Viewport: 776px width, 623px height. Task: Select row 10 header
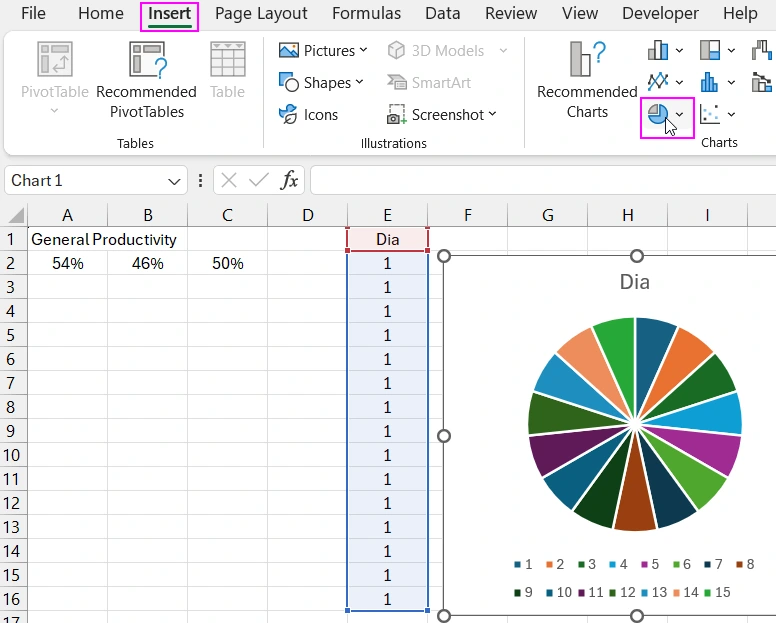tap(11, 455)
